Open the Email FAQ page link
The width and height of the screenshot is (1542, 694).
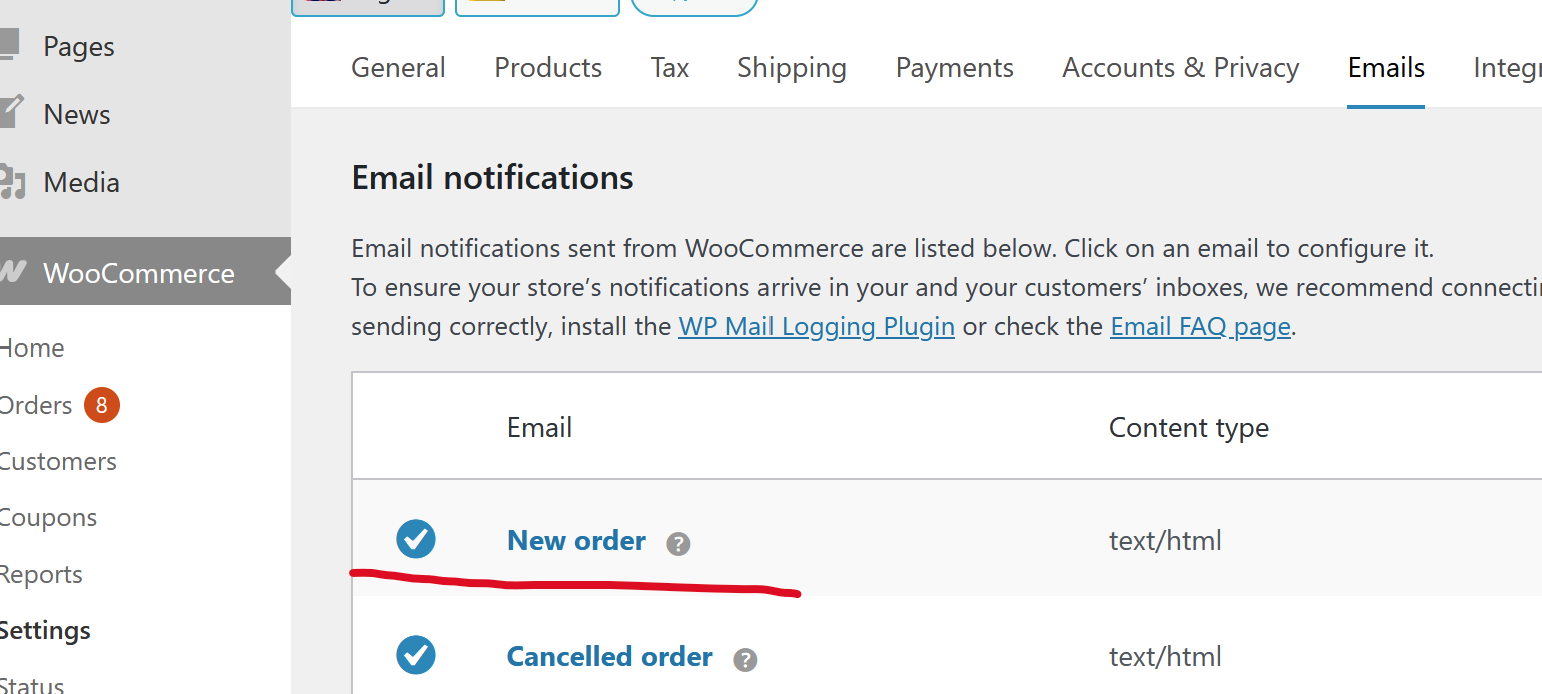point(1200,327)
